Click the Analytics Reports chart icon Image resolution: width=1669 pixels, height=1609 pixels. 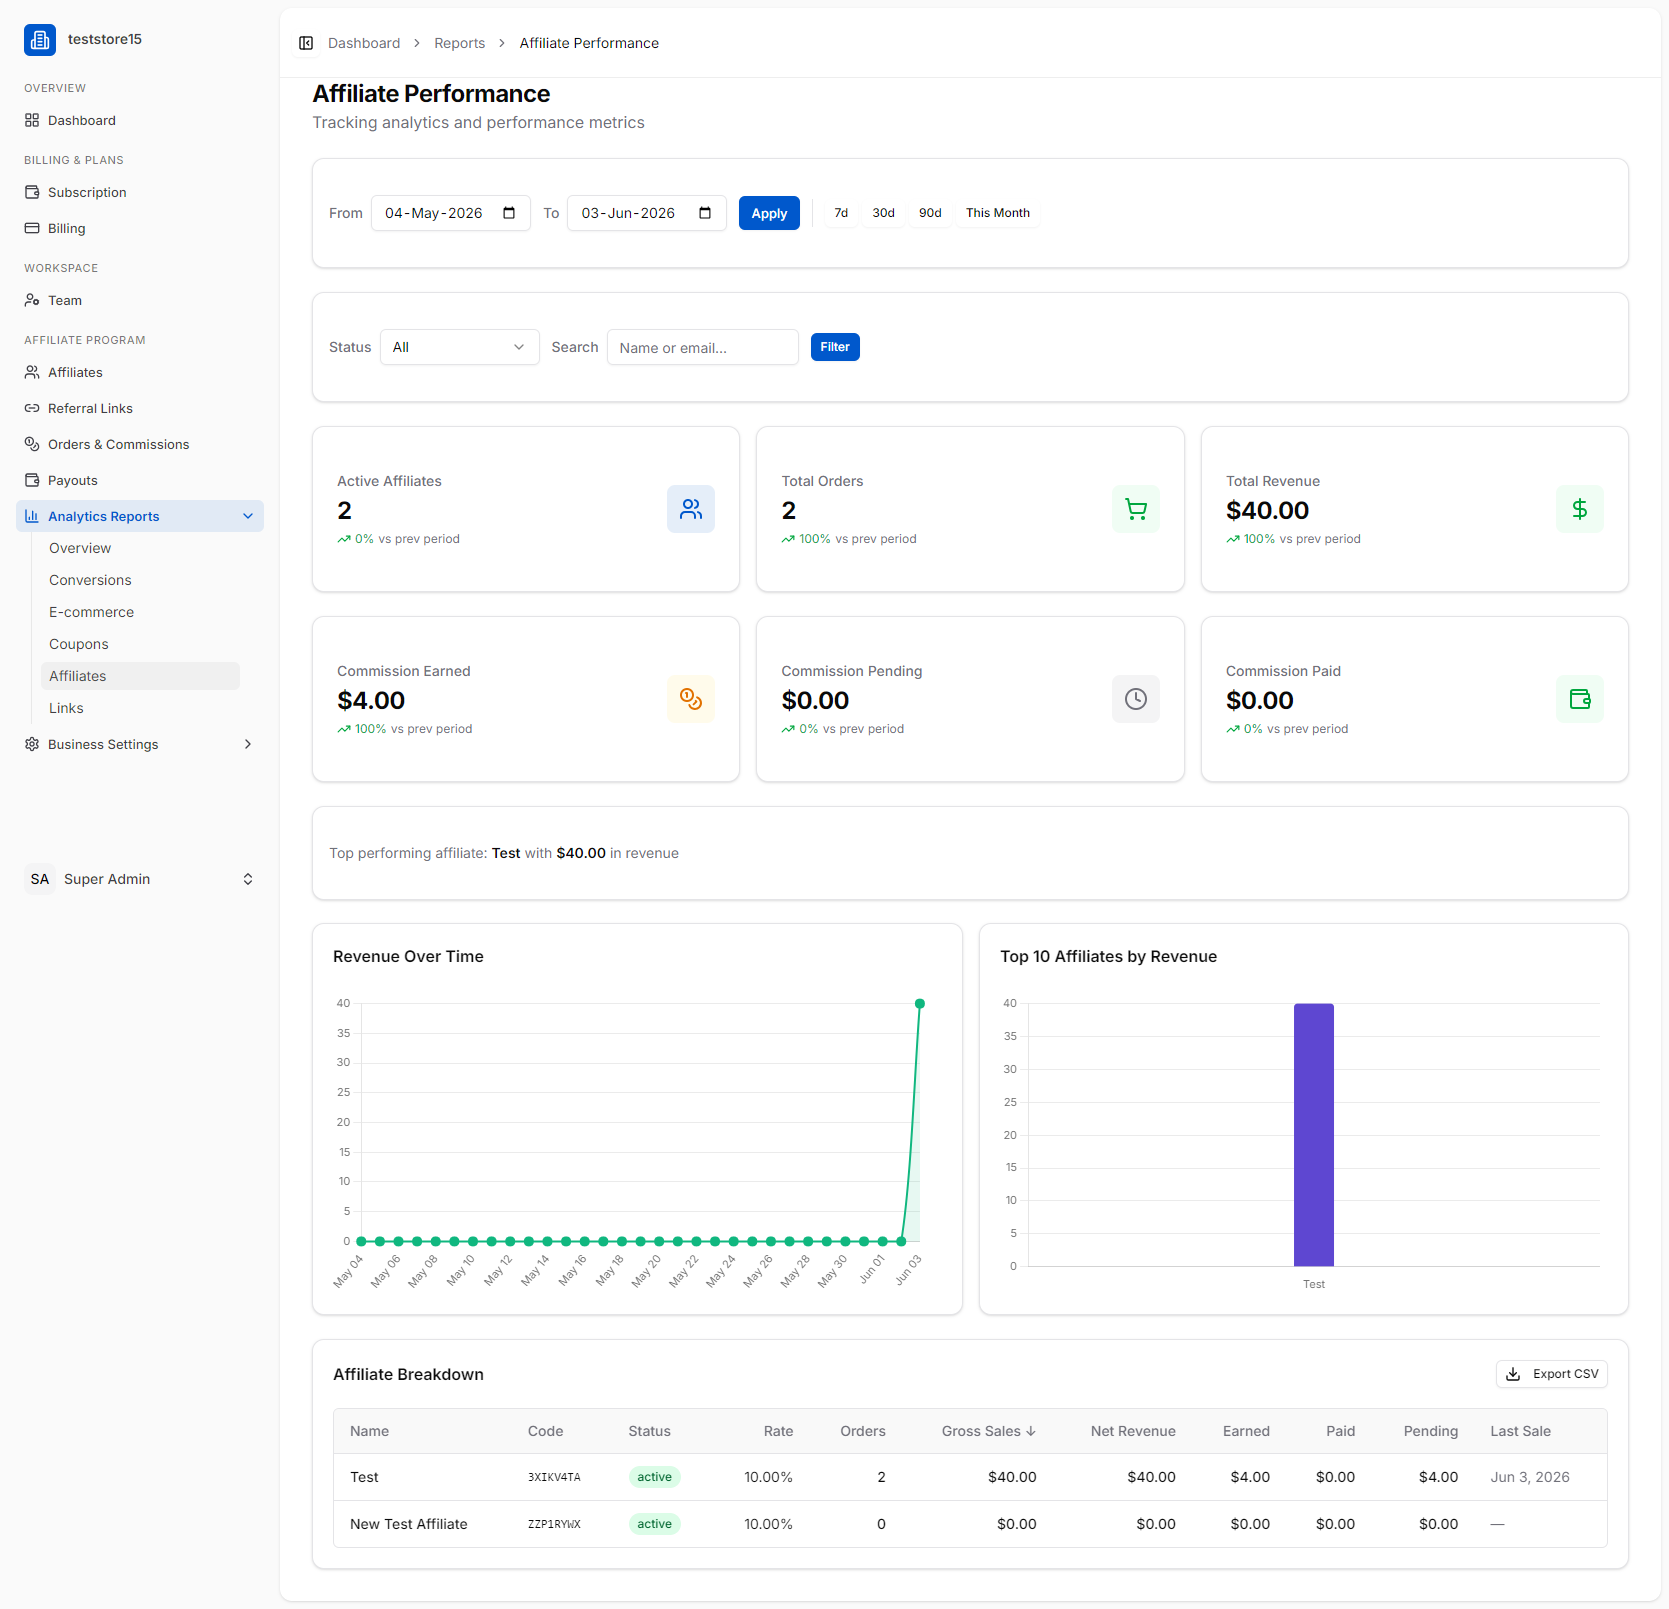32,516
